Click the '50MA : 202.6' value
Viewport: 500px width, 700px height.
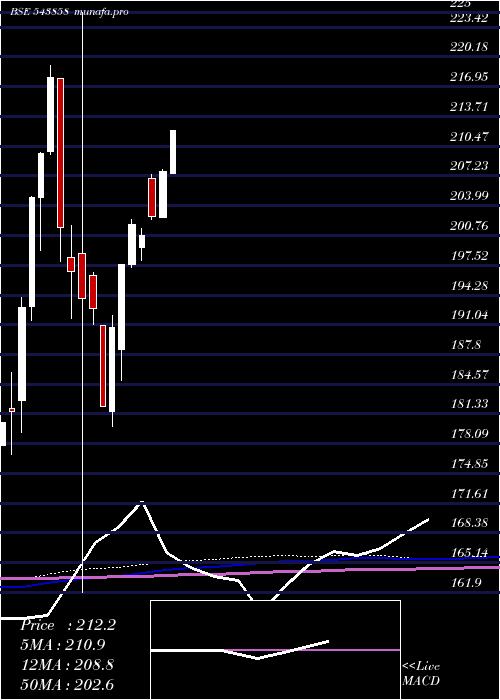click(x=67, y=684)
